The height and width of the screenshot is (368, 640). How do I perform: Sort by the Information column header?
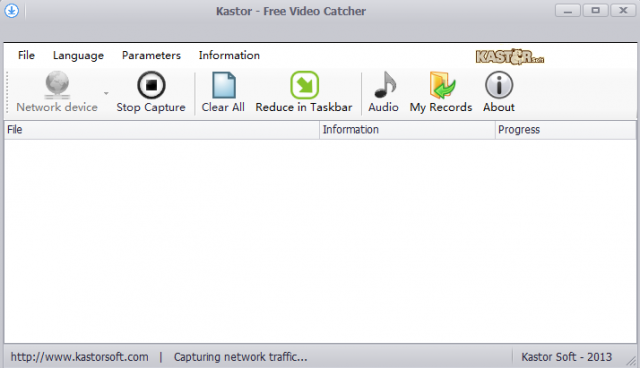(x=407, y=130)
